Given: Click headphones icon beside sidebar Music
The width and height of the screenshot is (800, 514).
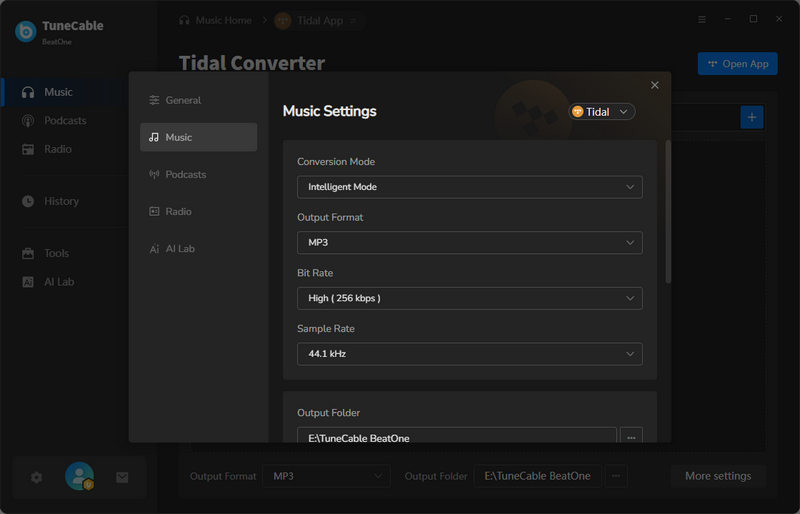Looking at the screenshot, I should (x=28, y=92).
